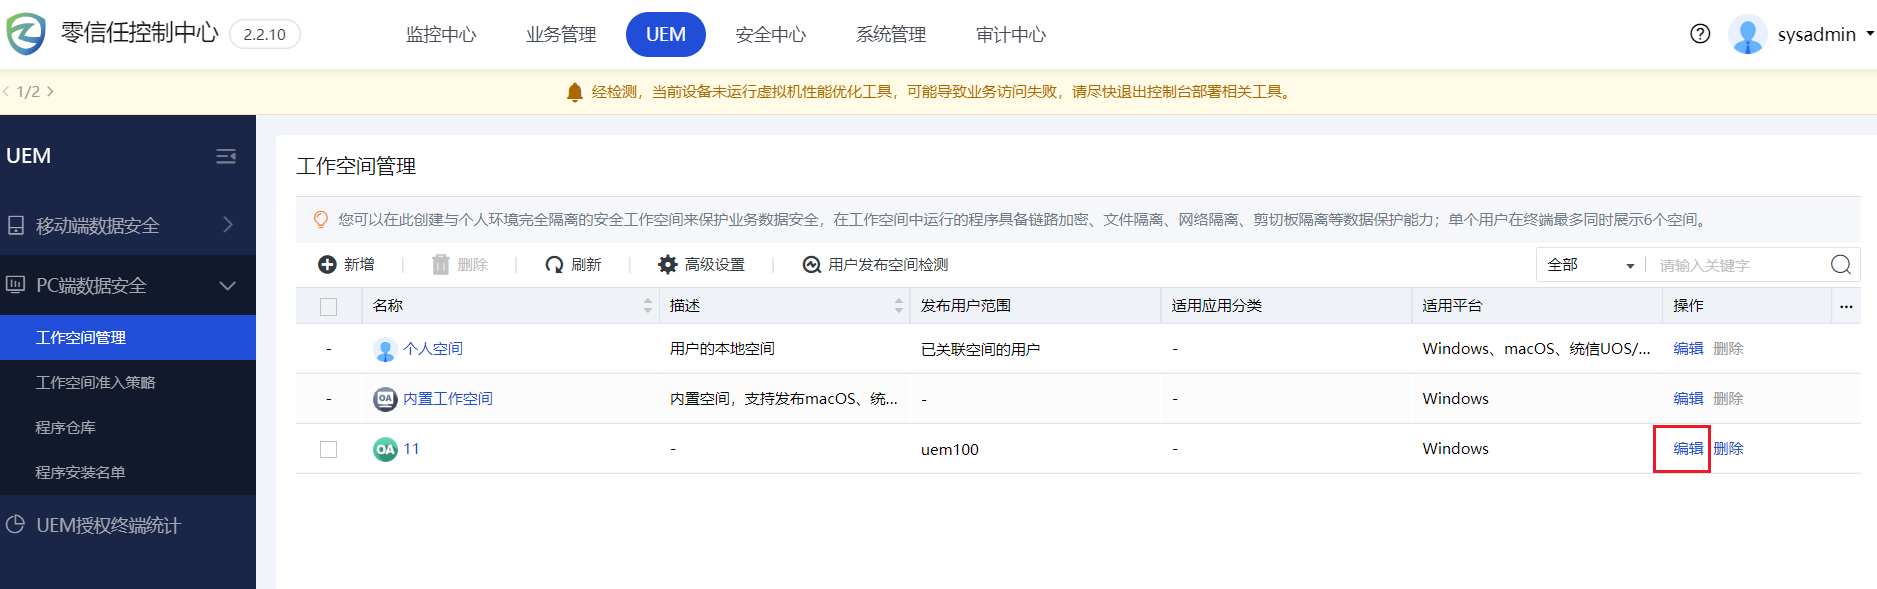The height and width of the screenshot is (589, 1877).
Task: Switch to the 安全中心 tab
Action: pyautogui.click(x=770, y=35)
